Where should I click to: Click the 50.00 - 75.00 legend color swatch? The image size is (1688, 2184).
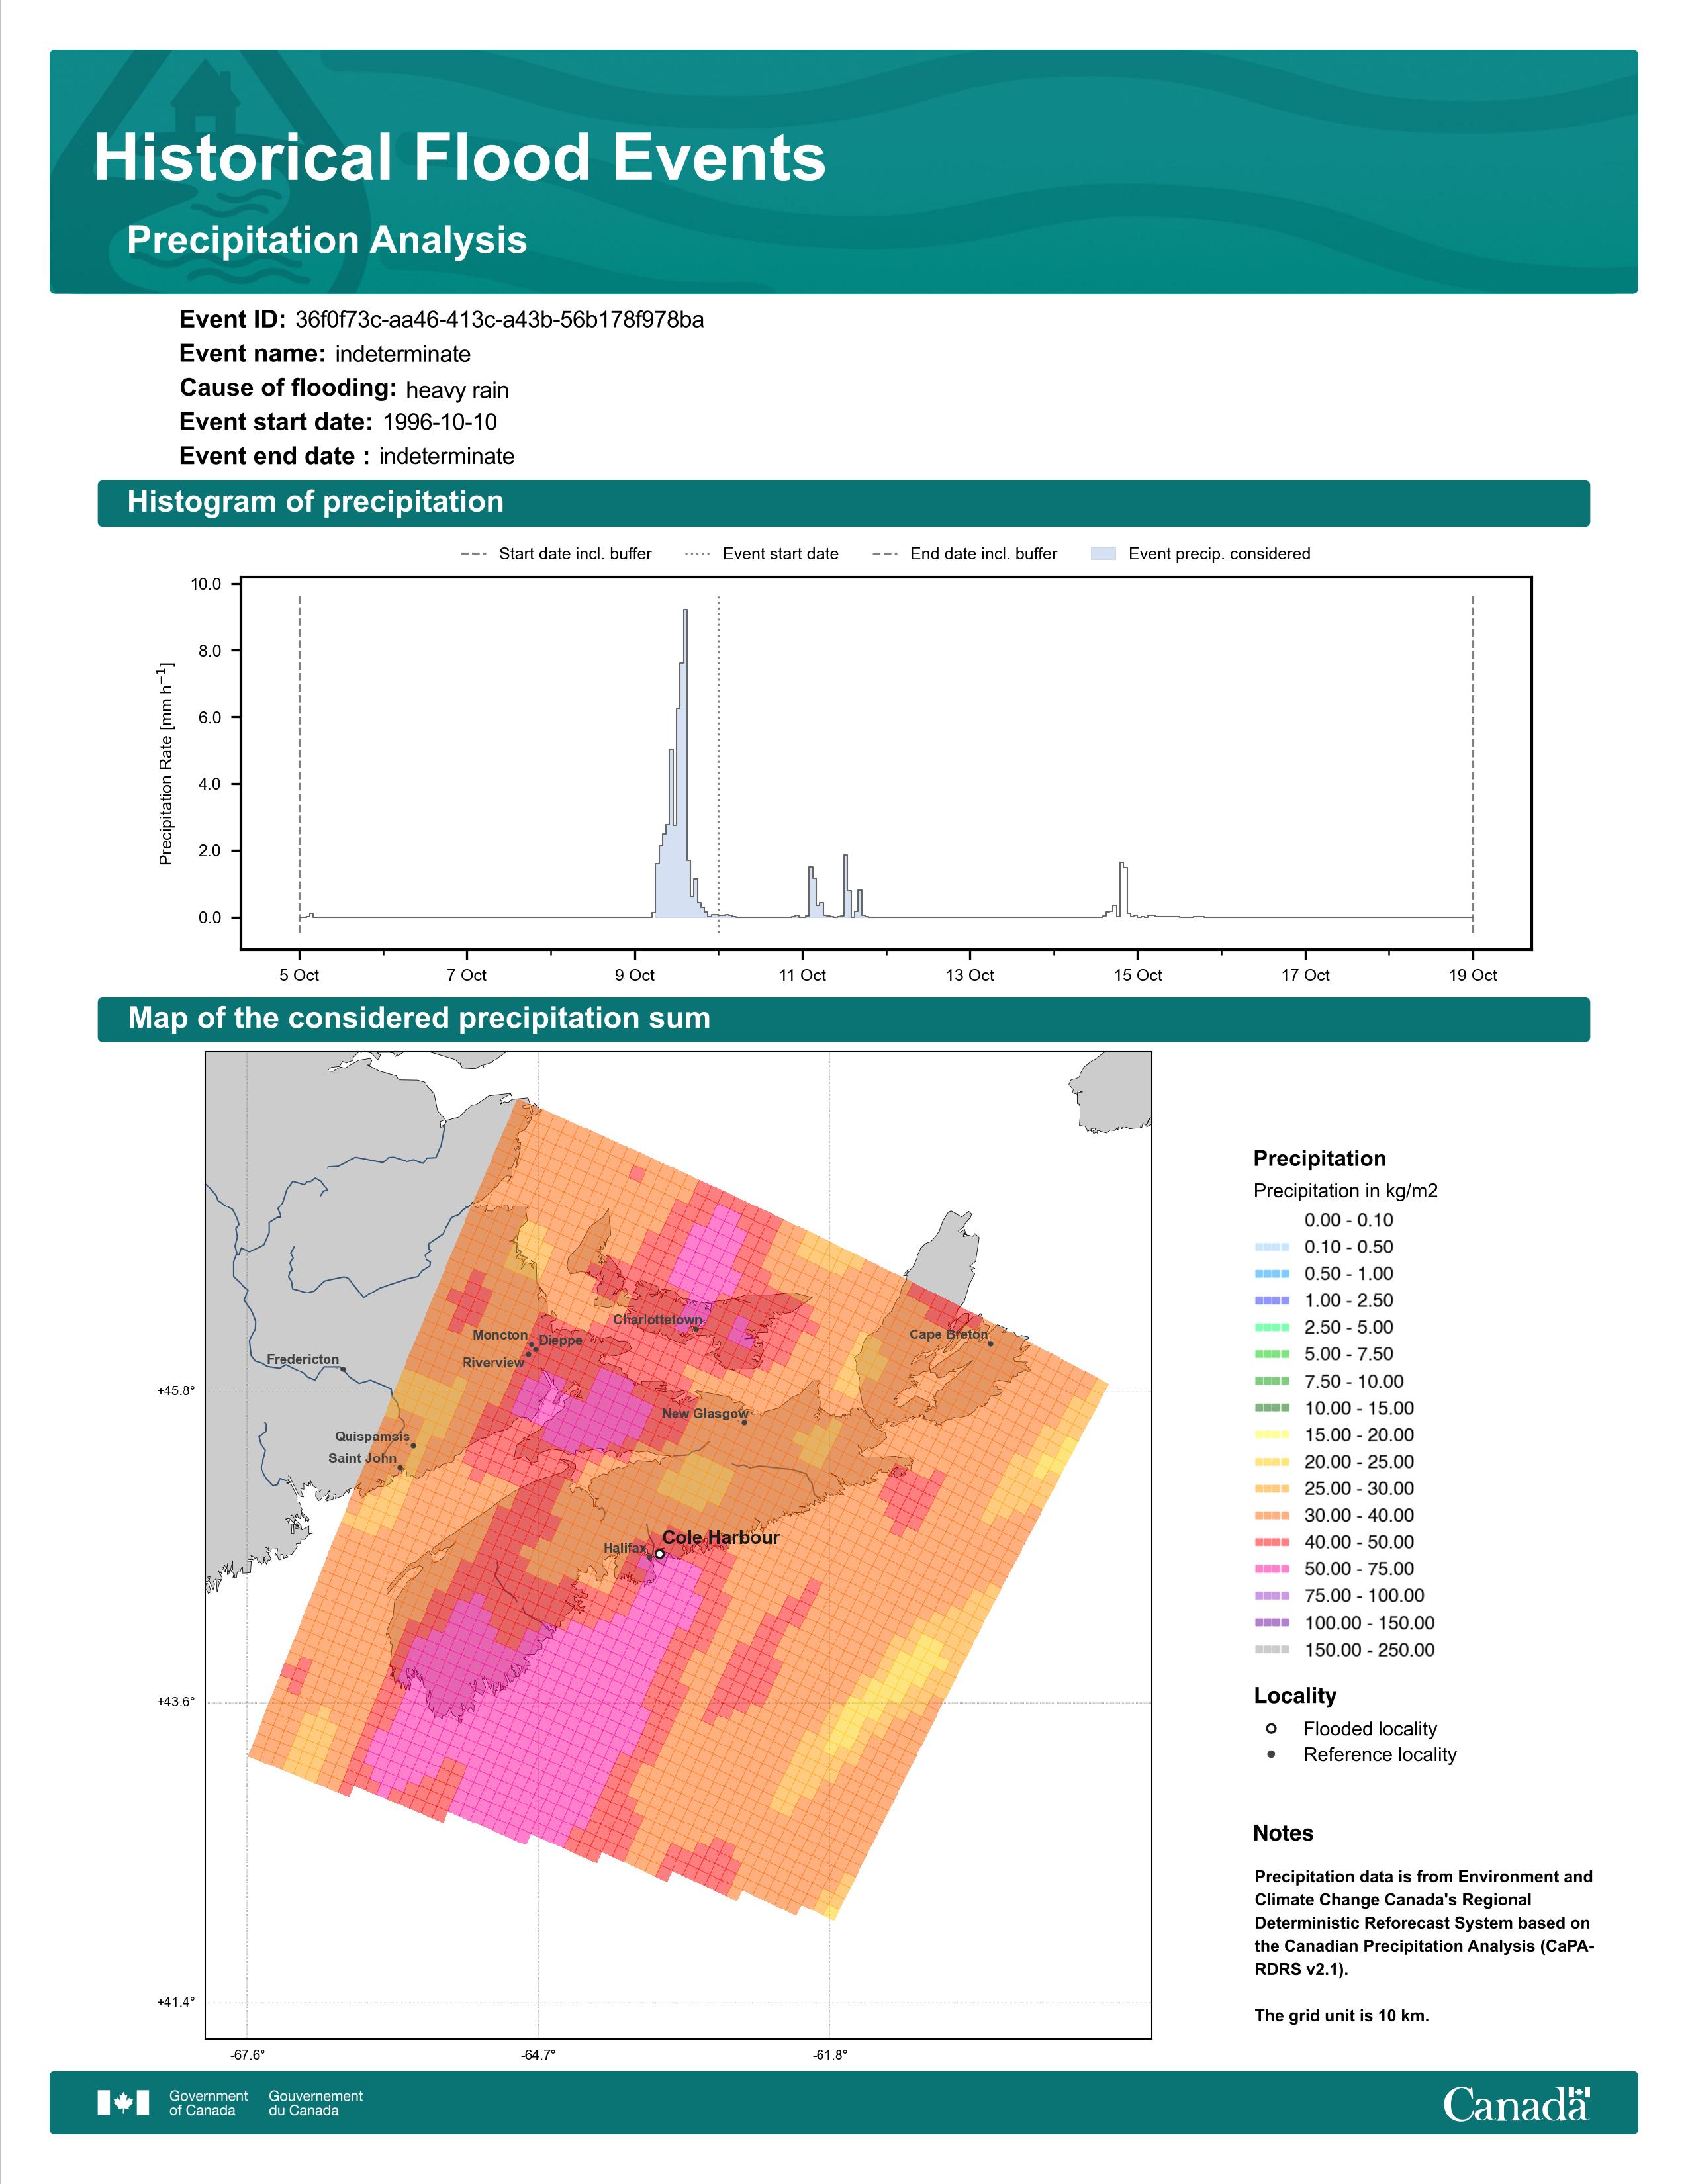point(1272,1569)
